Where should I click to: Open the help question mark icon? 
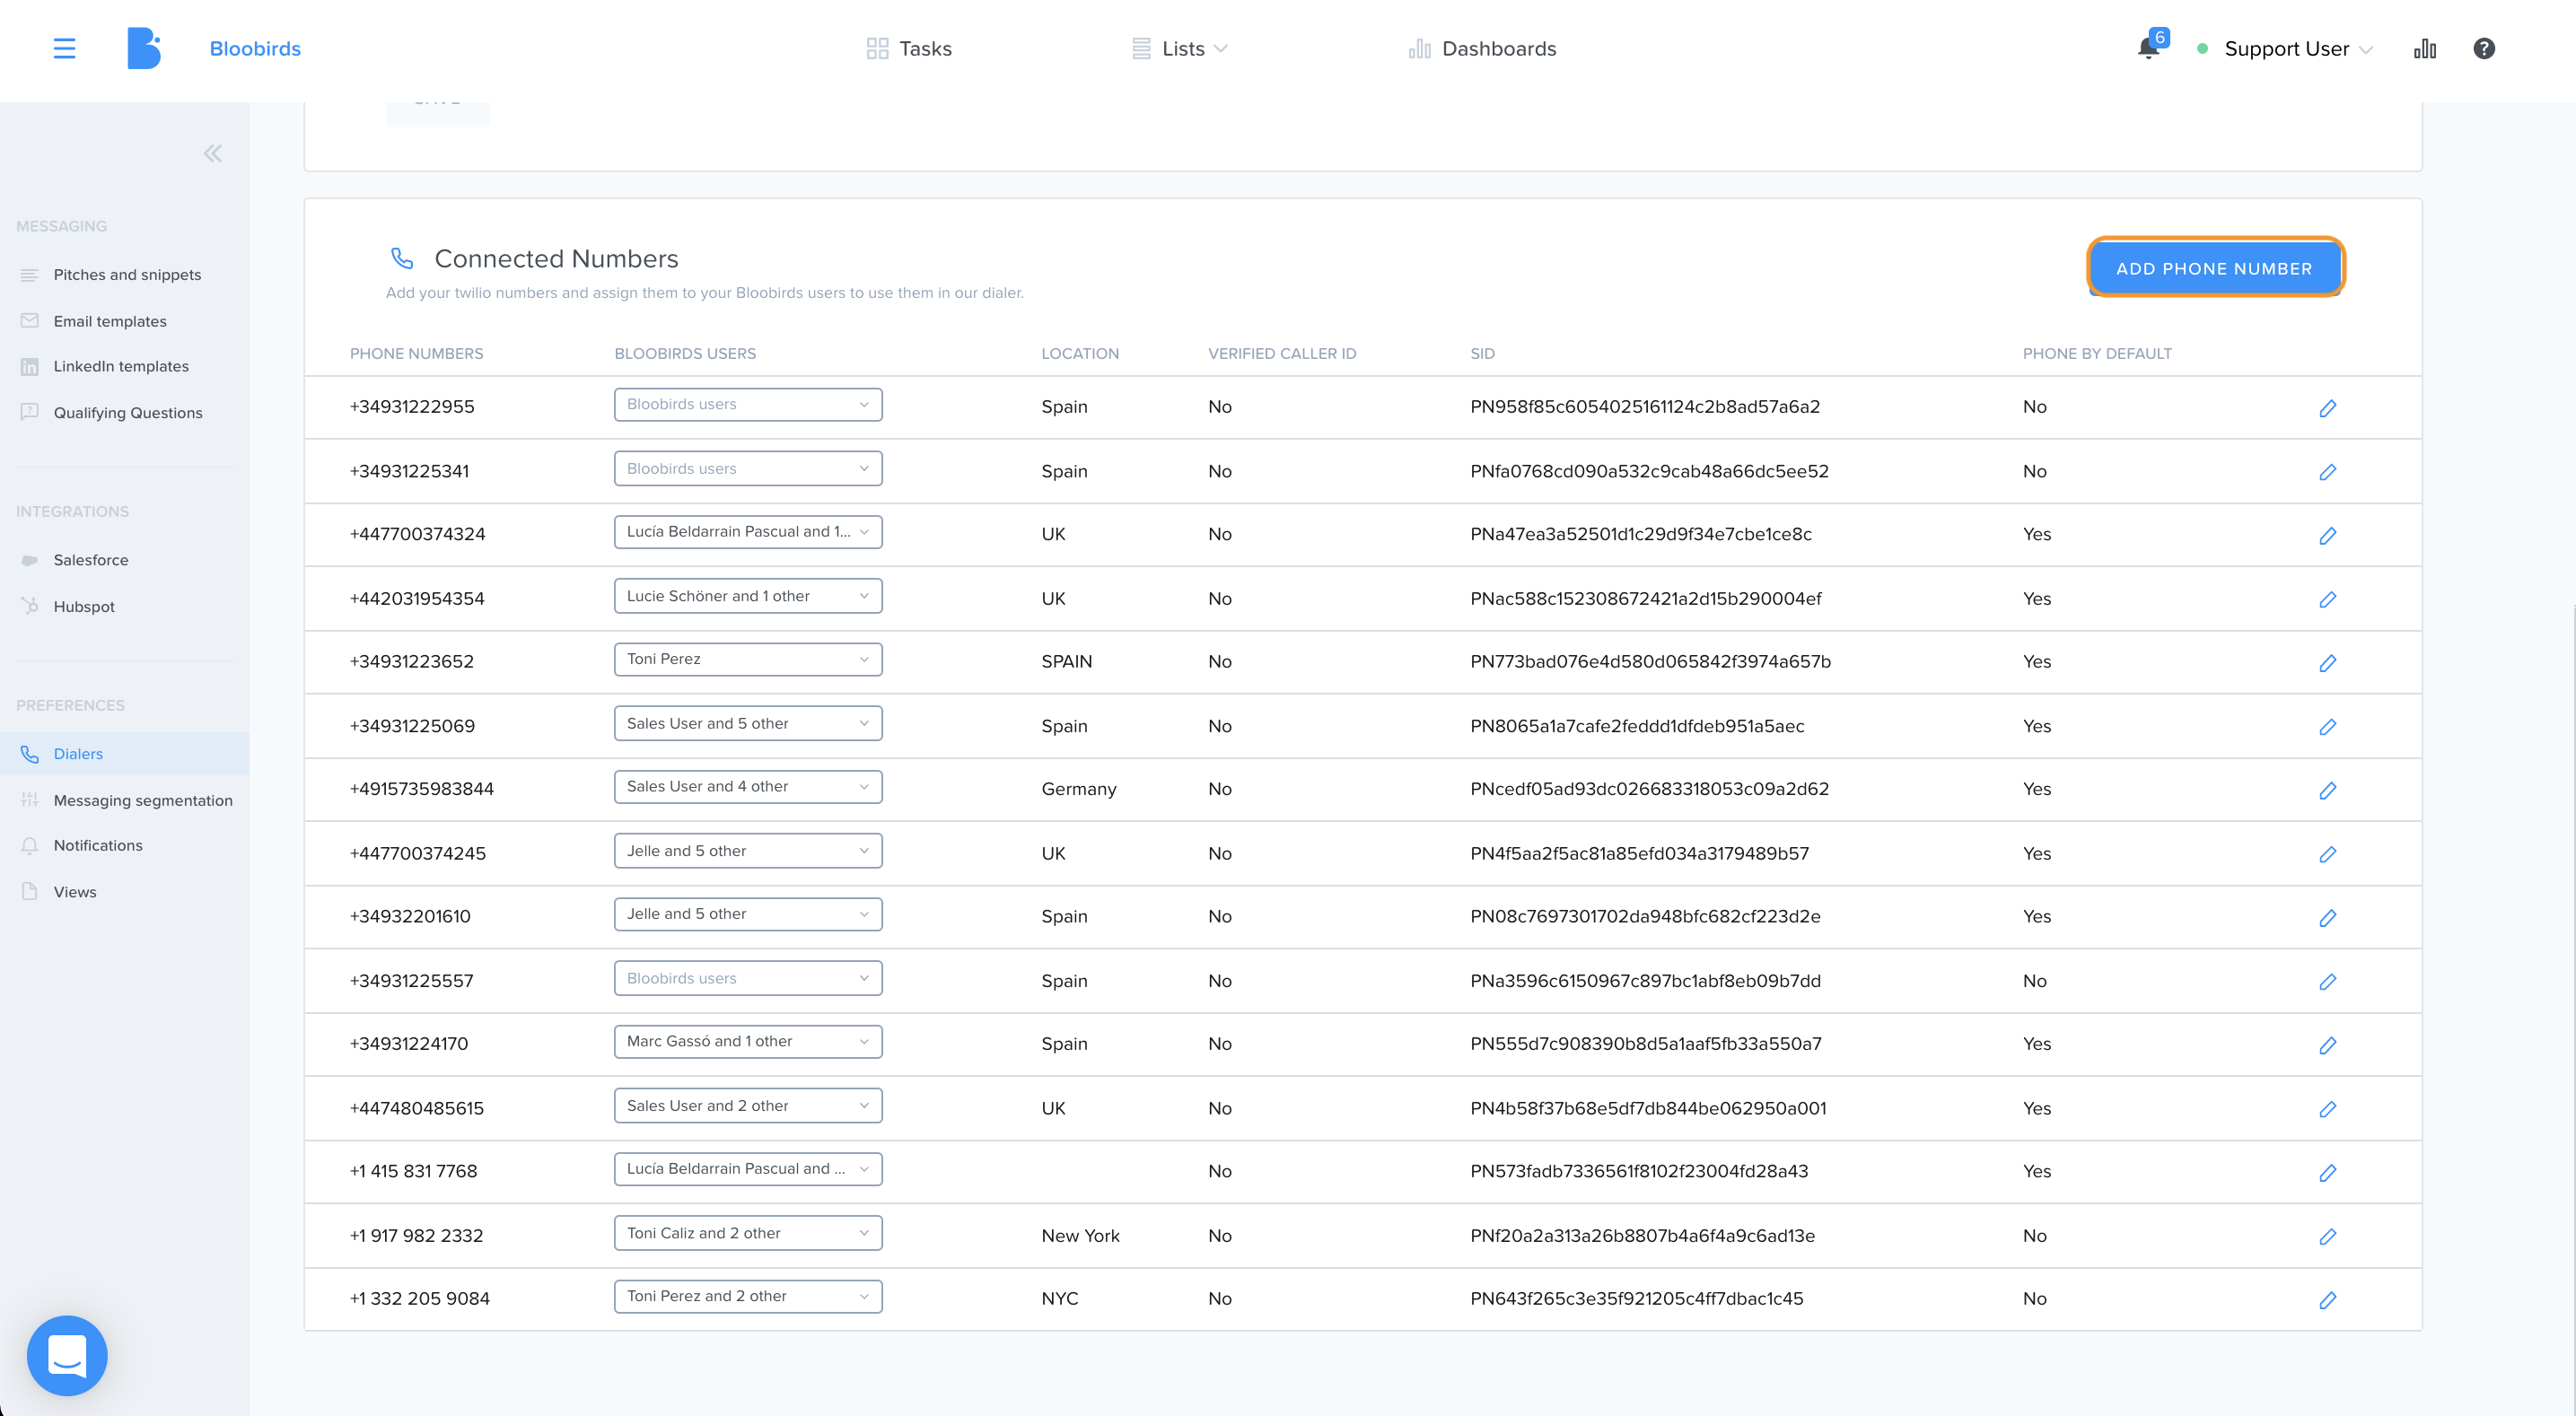click(x=2484, y=48)
